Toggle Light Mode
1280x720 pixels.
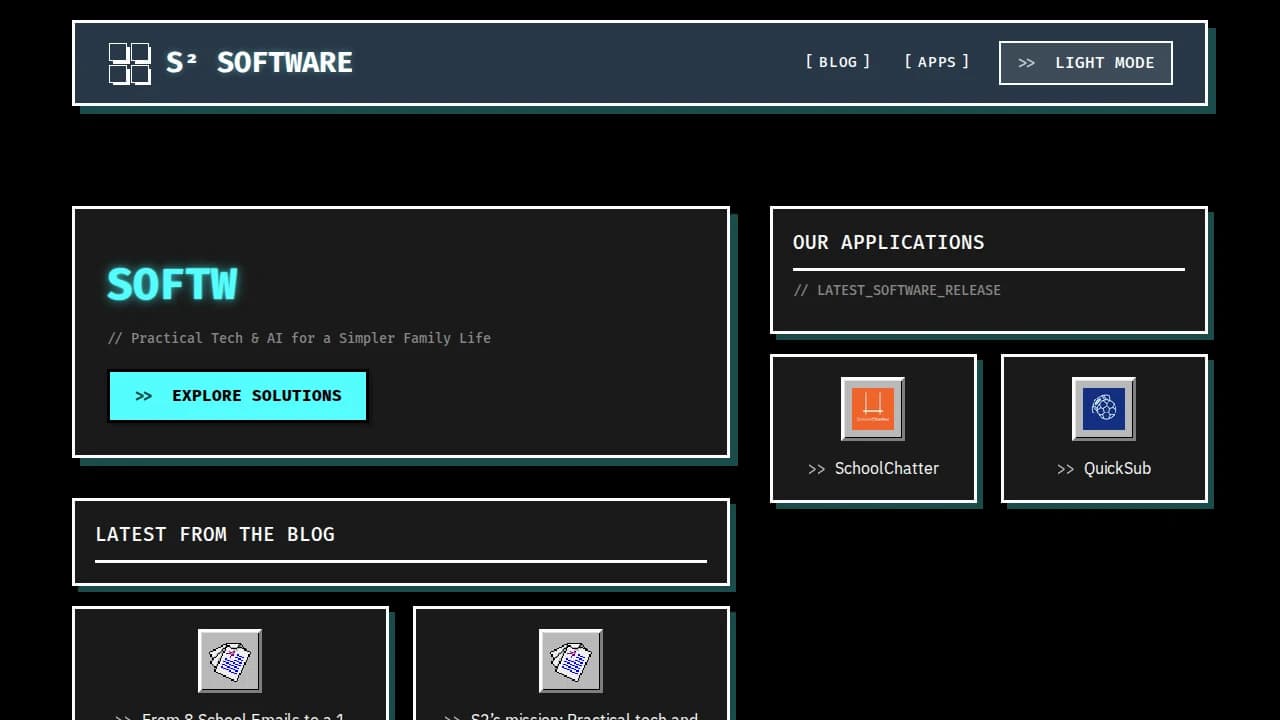point(1085,62)
